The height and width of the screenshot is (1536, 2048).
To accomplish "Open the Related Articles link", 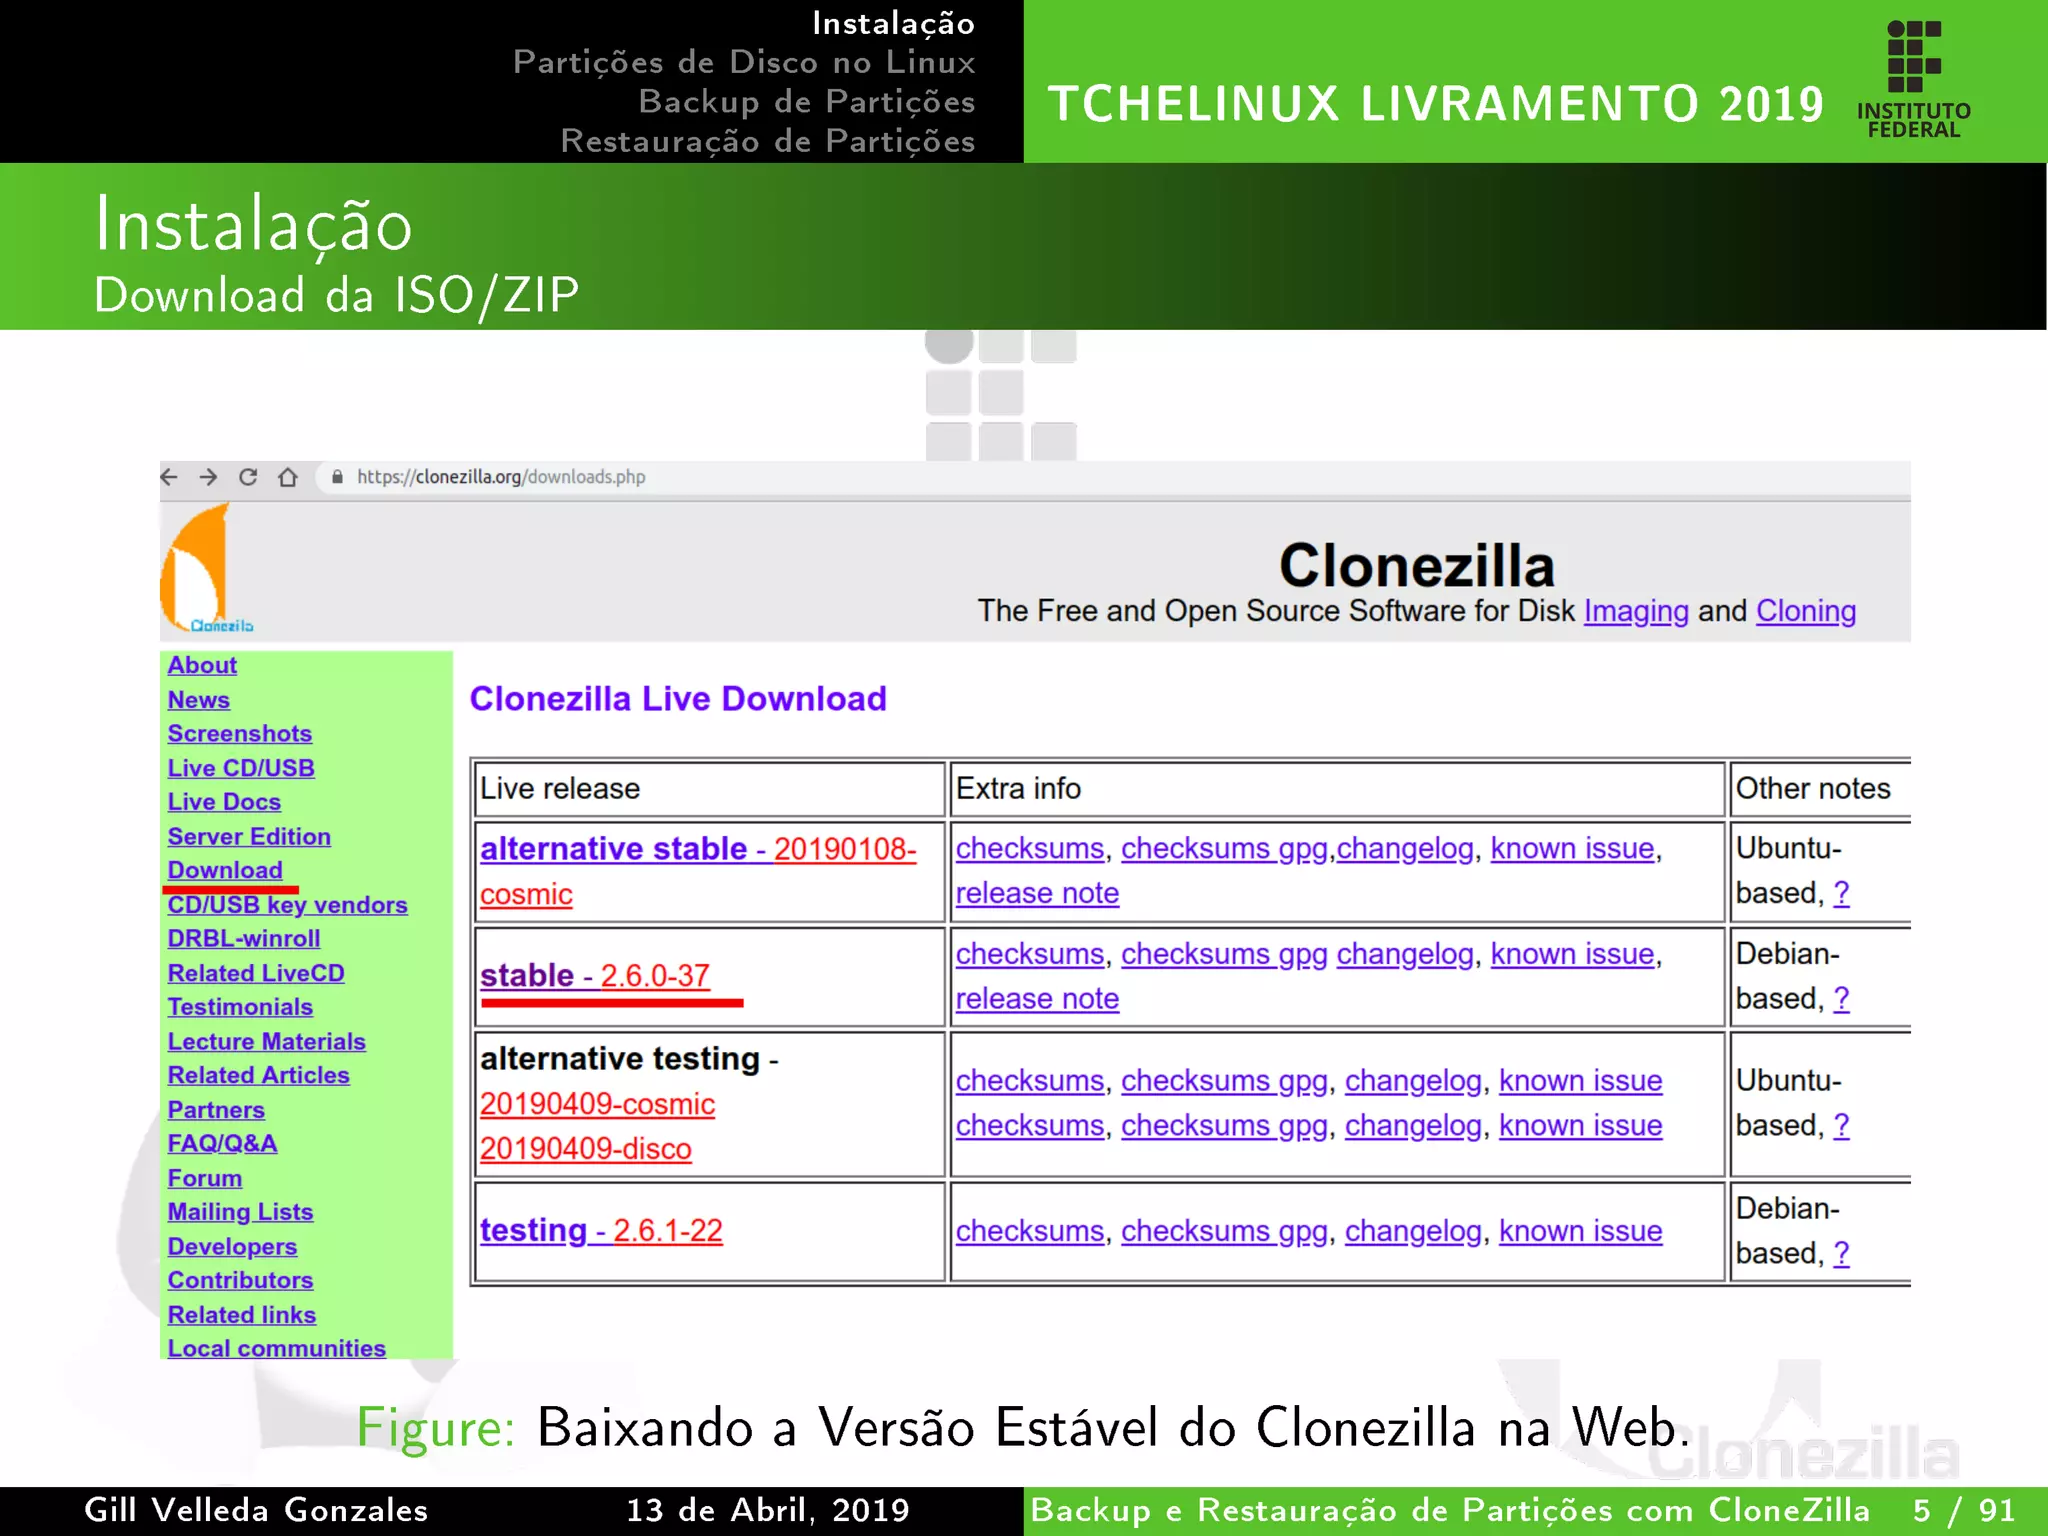I will pos(258,1075).
